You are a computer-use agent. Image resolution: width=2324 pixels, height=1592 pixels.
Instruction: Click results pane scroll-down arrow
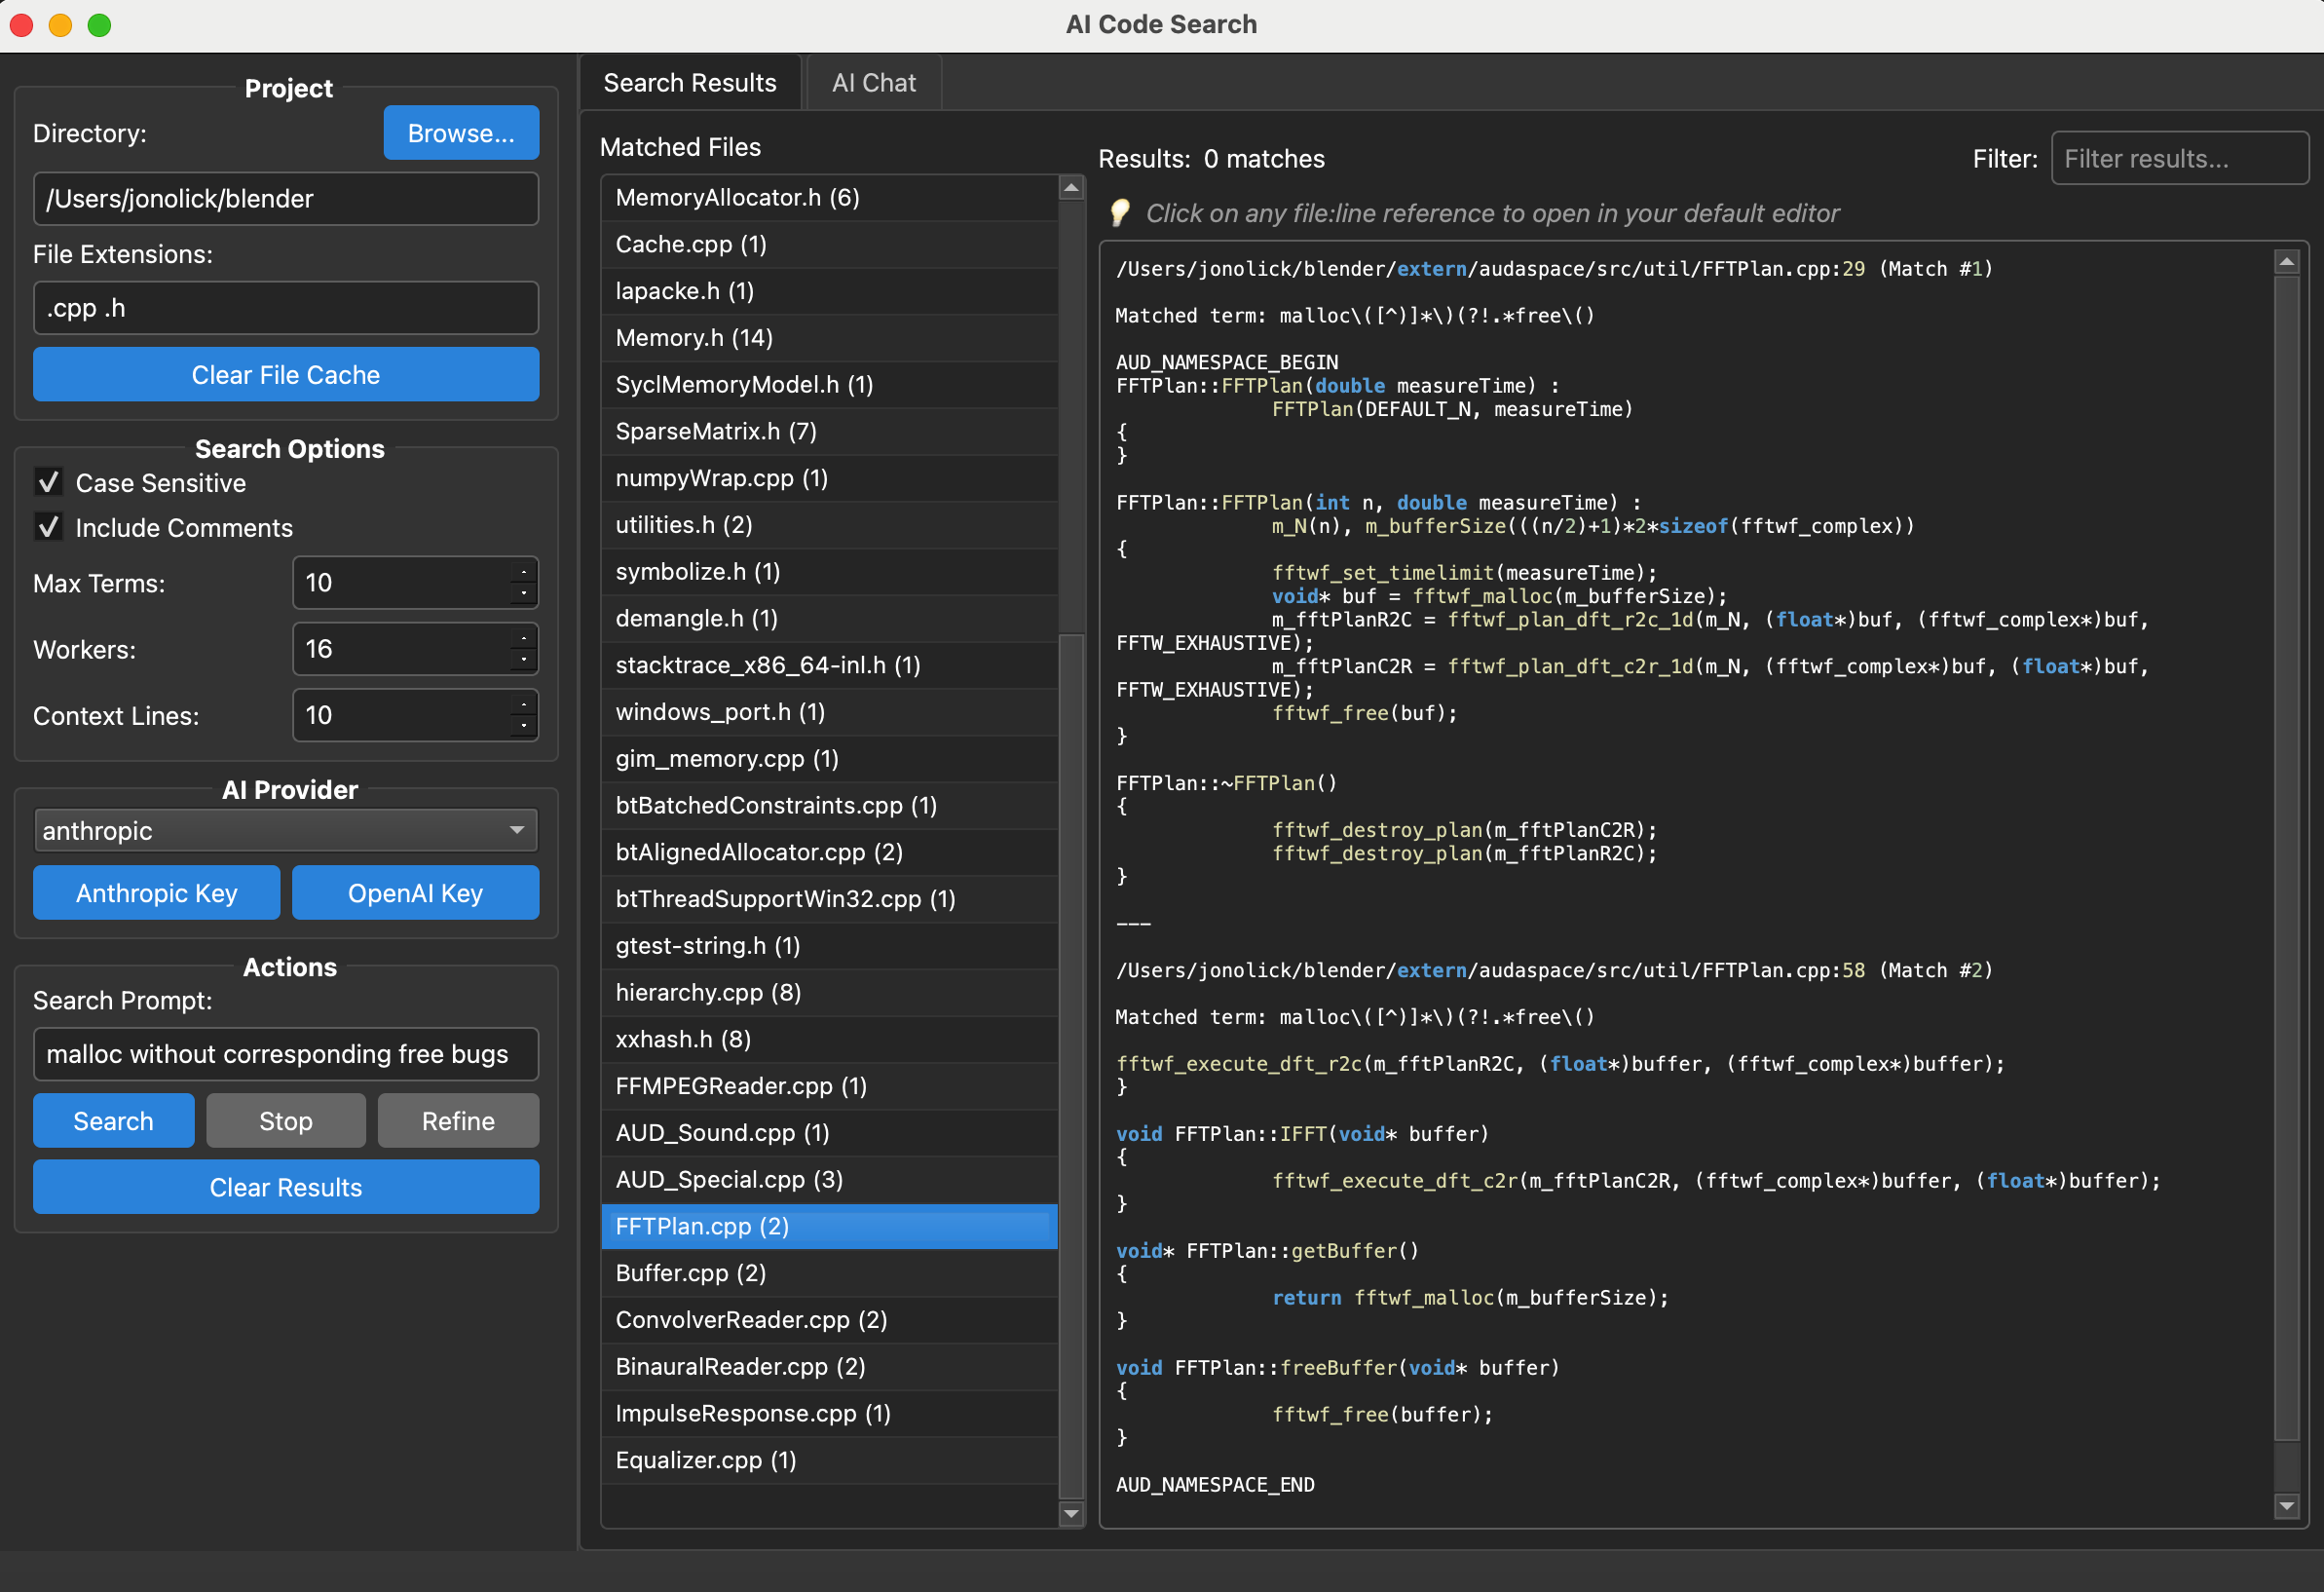click(x=2286, y=1506)
